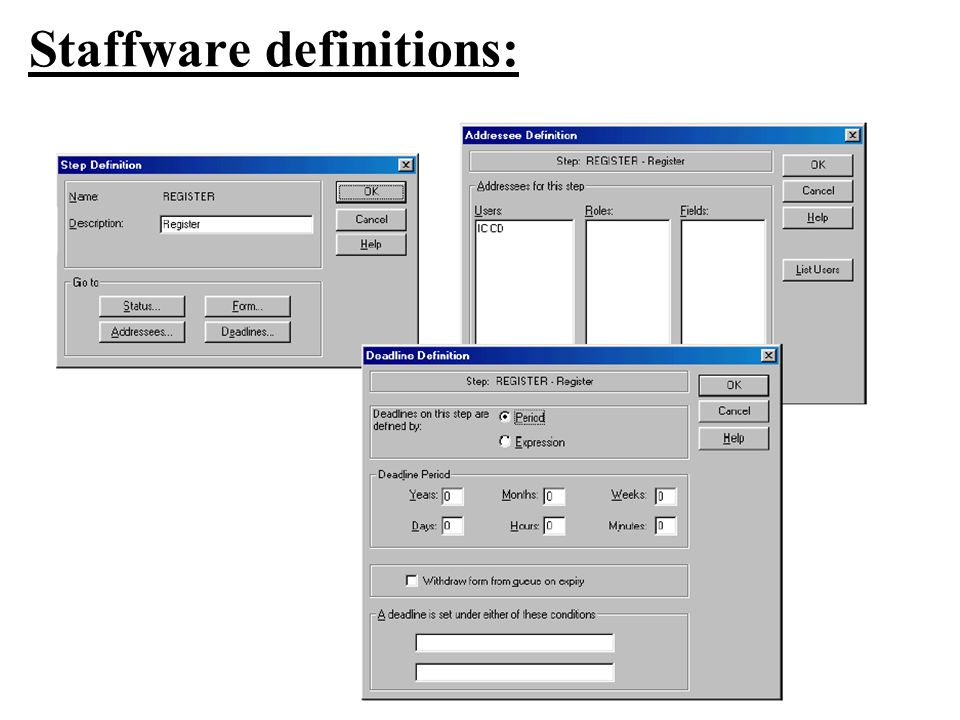Screen dimensions: 960x720
Task: Click OK in Addressee Definition dialog
Action: click(817, 165)
